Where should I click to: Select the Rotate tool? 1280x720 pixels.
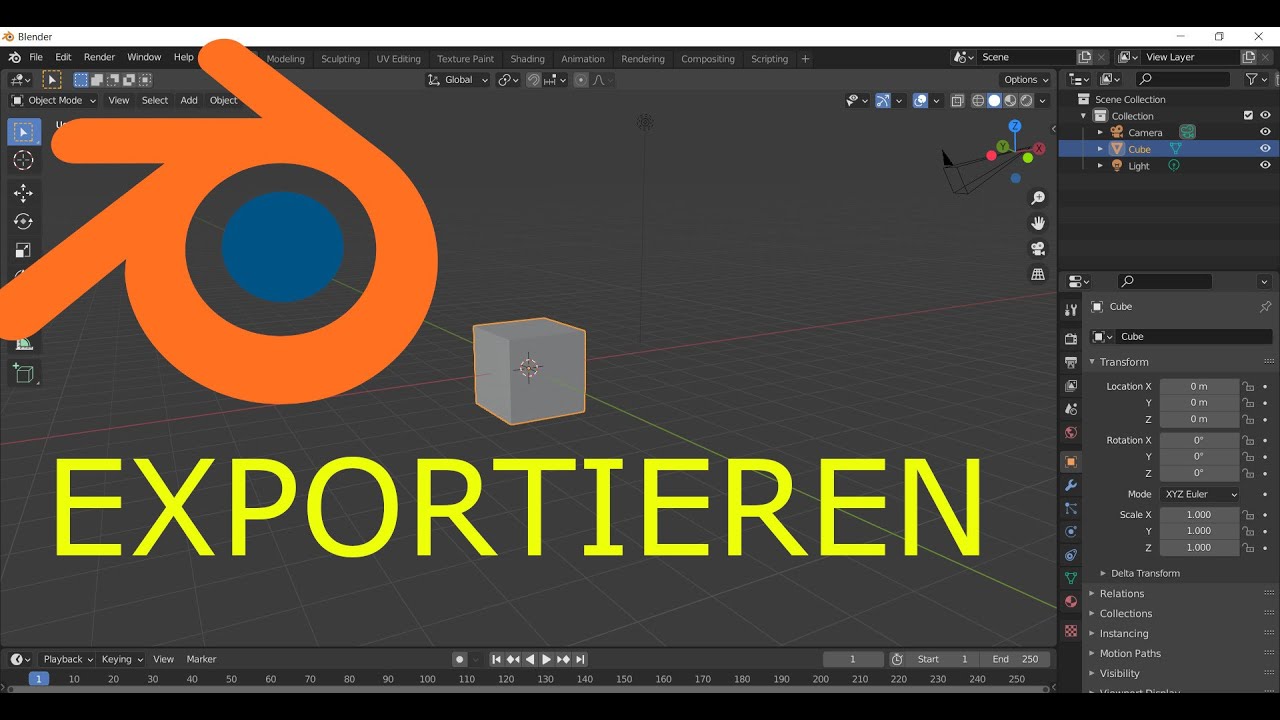pos(24,222)
